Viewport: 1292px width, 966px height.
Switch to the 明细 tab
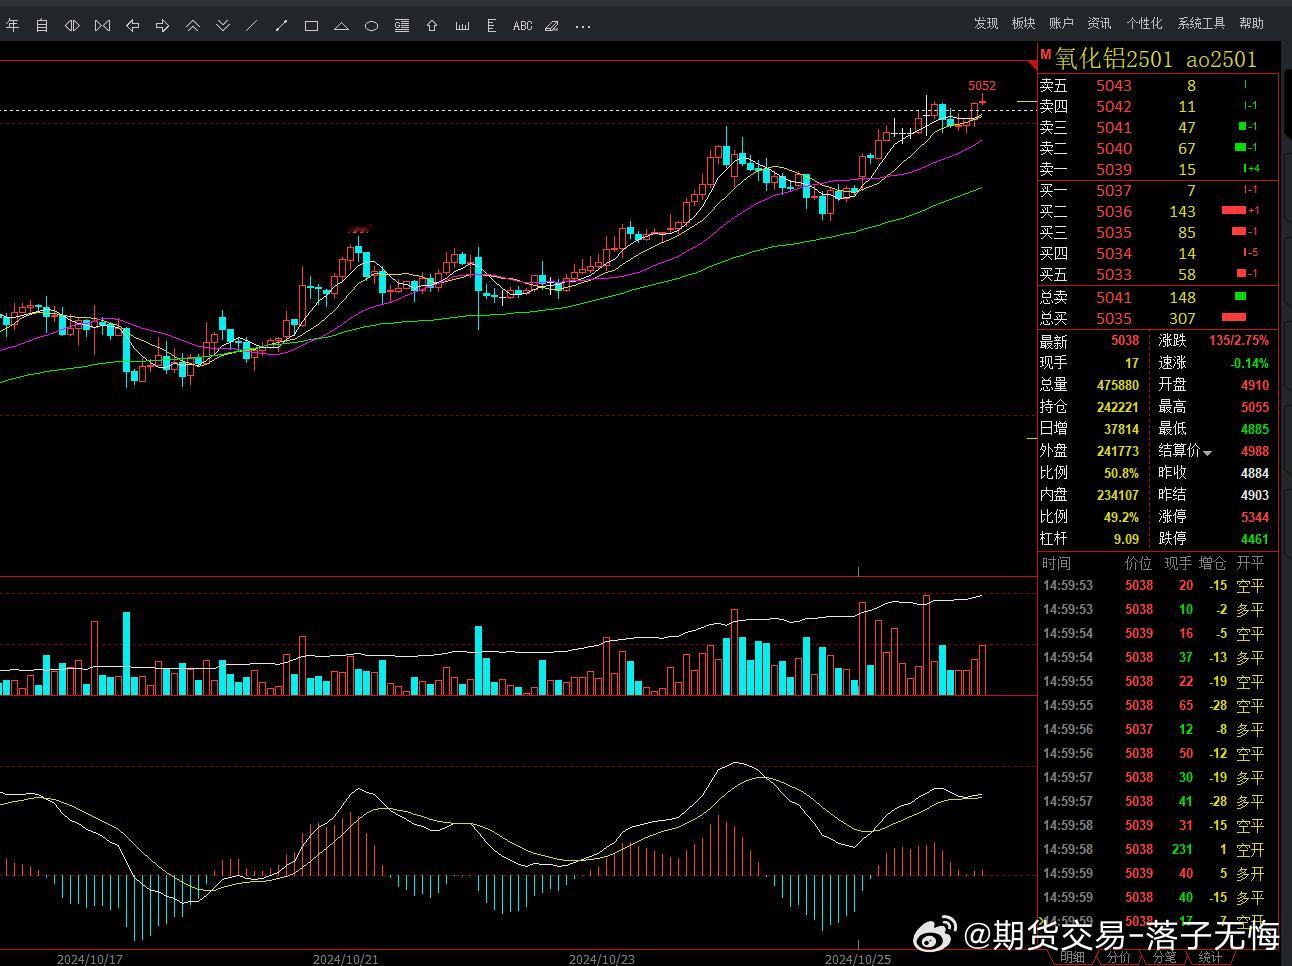[x=1072, y=957]
